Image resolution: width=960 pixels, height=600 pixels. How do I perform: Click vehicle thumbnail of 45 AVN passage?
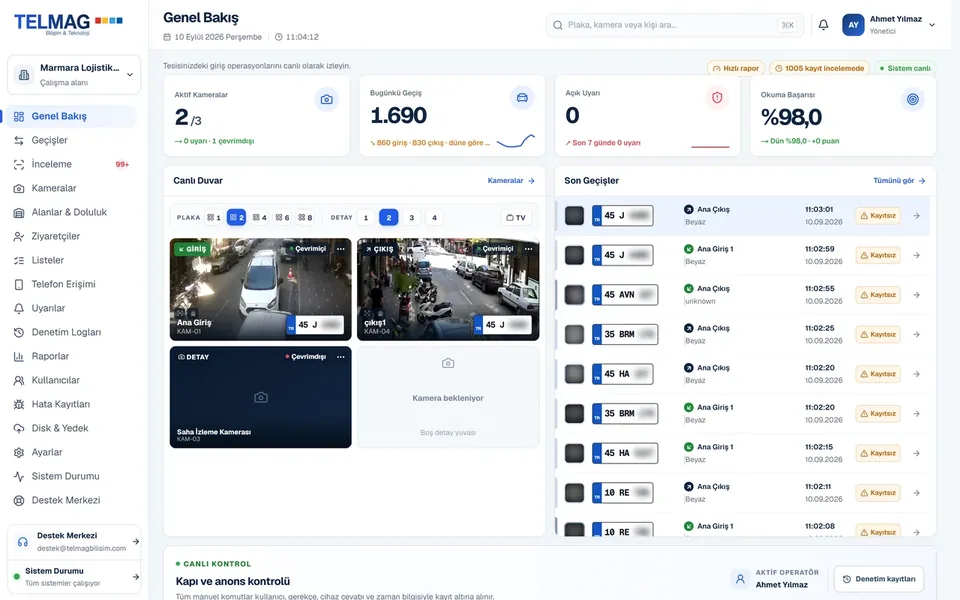pyautogui.click(x=574, y=295)
